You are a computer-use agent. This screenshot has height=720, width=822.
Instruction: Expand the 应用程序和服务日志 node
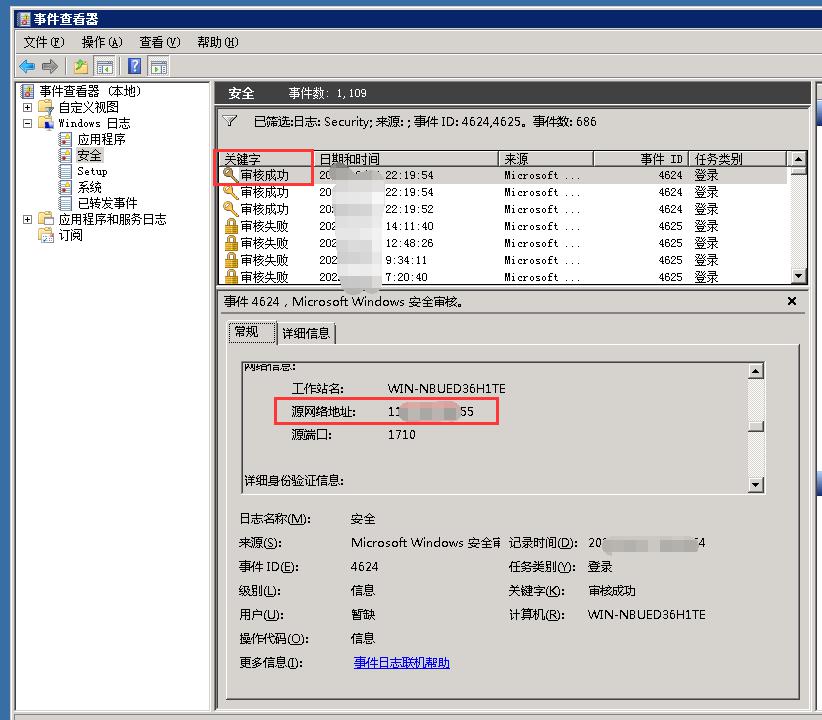point(27,219)
